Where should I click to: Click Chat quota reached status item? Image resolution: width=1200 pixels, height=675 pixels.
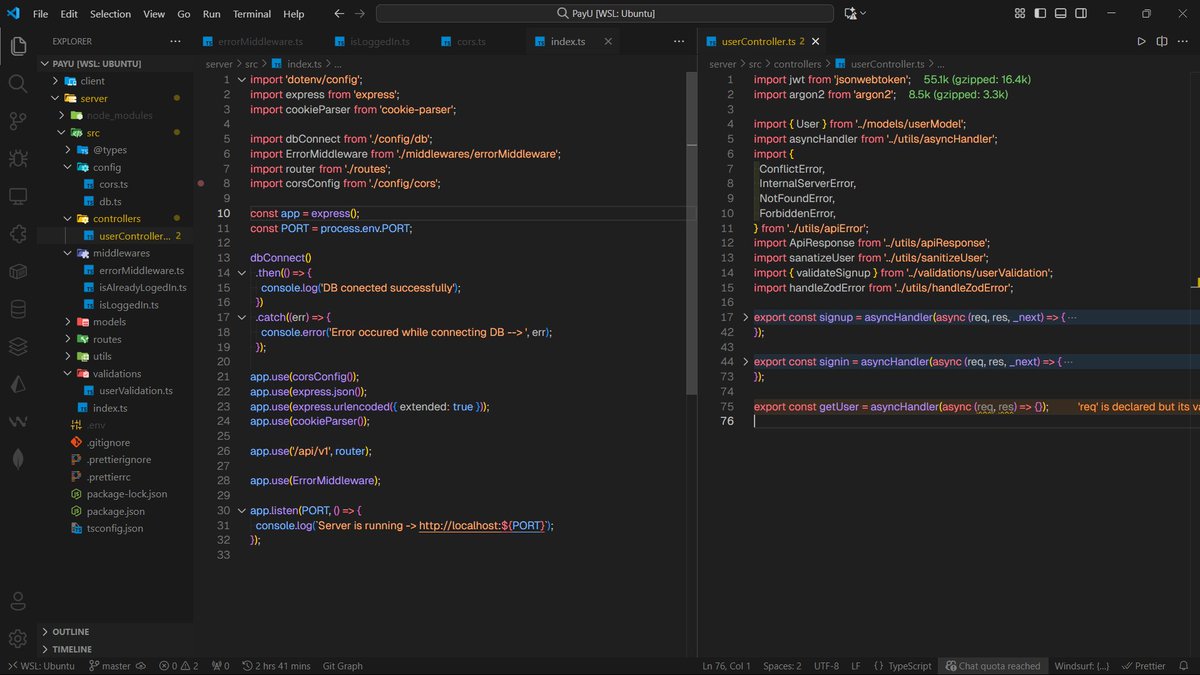pos(993,666)
